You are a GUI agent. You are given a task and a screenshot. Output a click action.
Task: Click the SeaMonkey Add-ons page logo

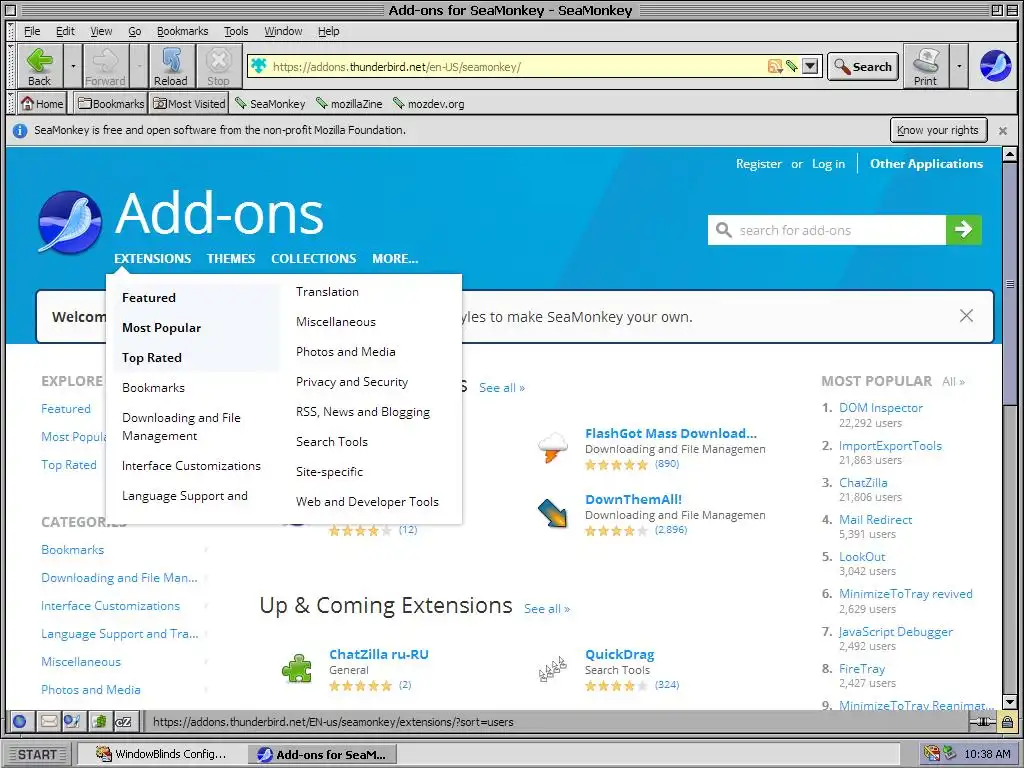point(70,222)
